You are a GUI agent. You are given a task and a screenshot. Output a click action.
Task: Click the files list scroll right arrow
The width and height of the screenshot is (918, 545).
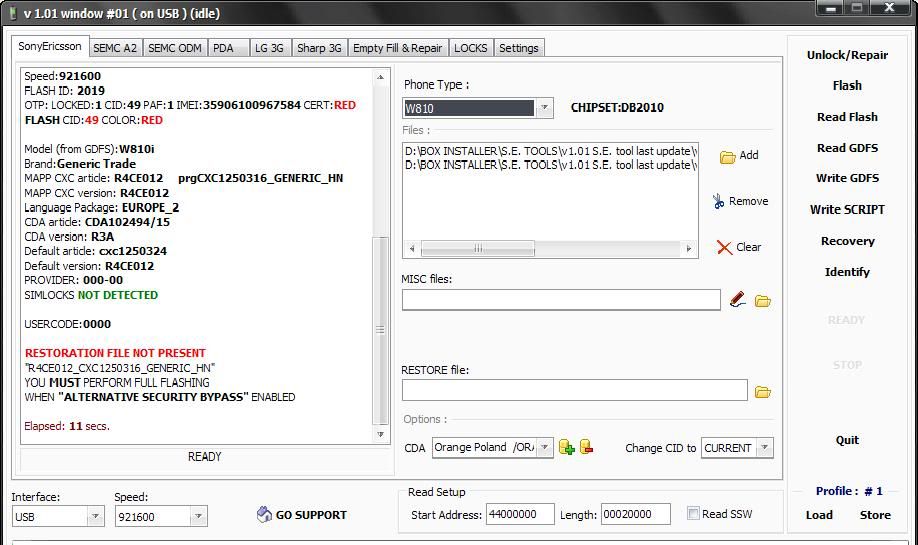688,248
